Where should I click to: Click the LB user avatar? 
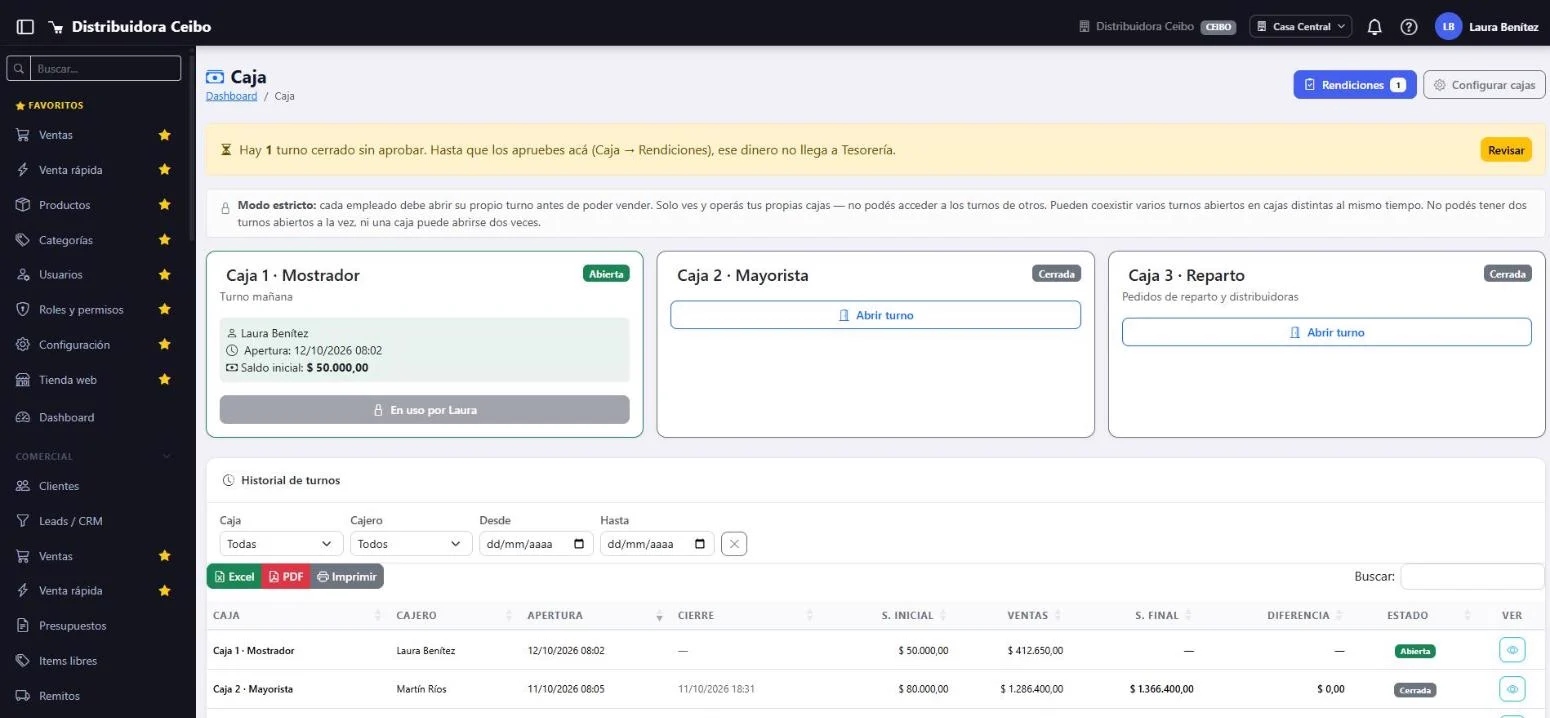pyautogui.click(x=1448, y=27)
